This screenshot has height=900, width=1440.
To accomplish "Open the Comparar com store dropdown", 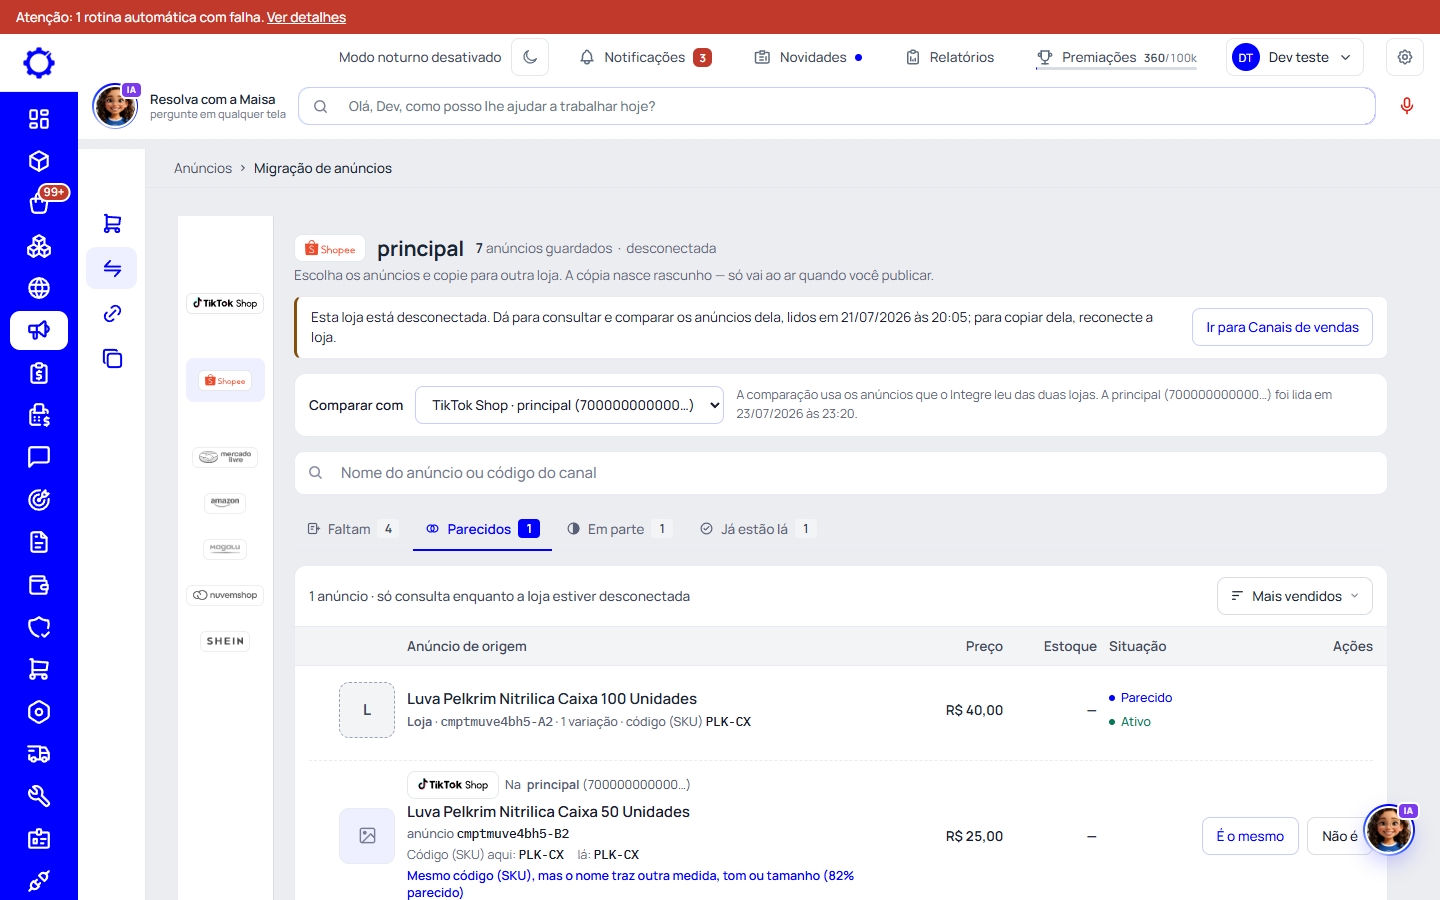I will [569, 405].
